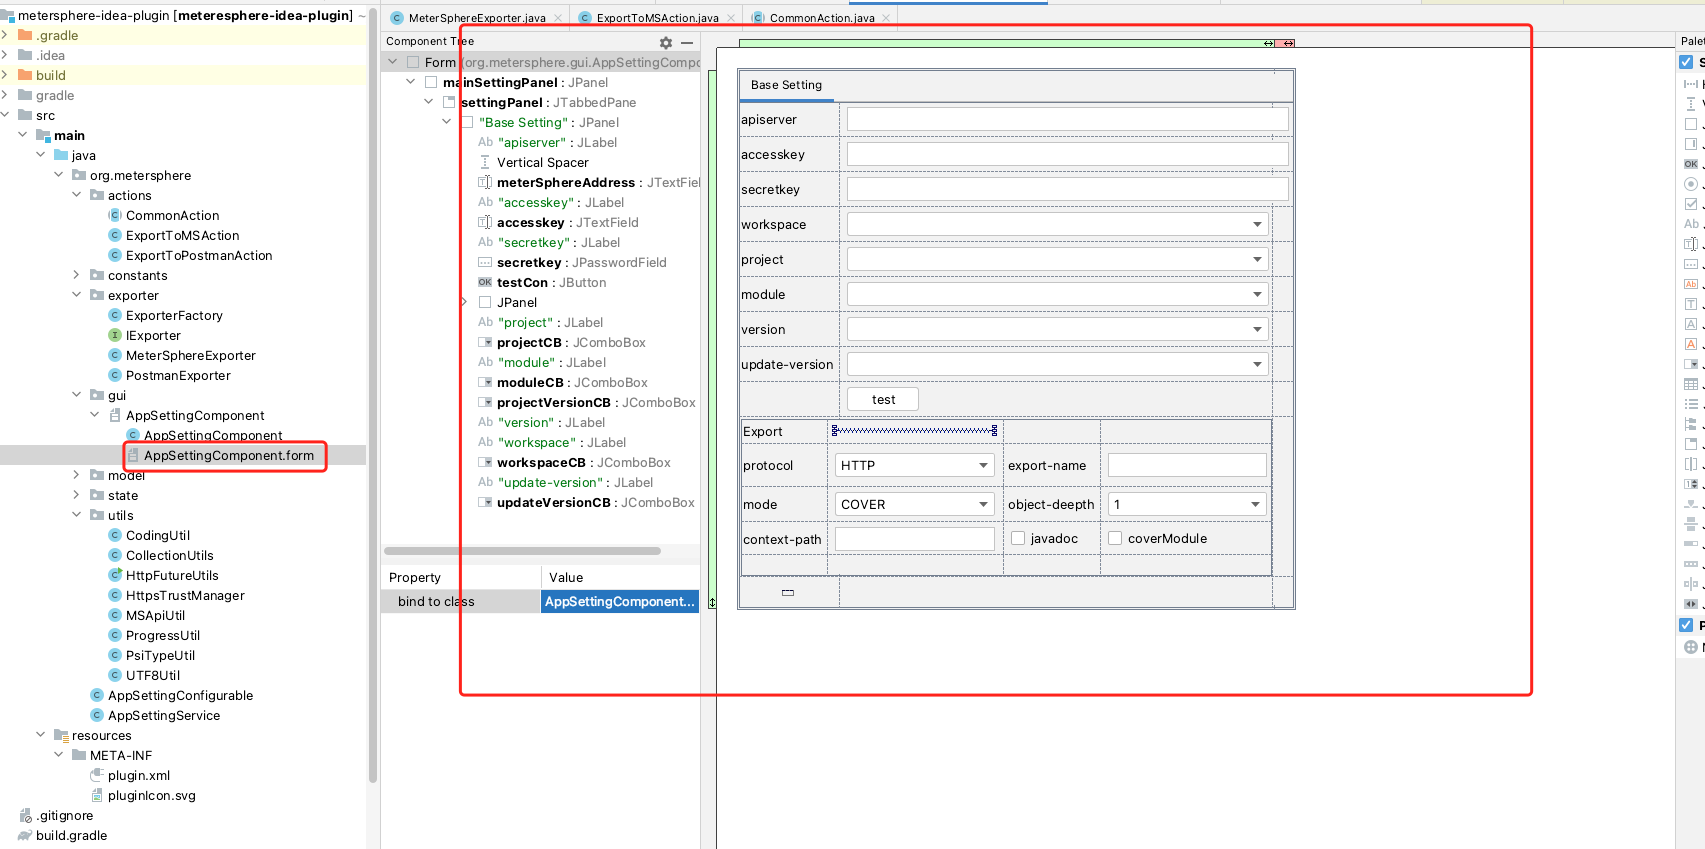
Task: Select the JTable icon in the Palette
Action: pyautogui.click(x=1691, y=384)
